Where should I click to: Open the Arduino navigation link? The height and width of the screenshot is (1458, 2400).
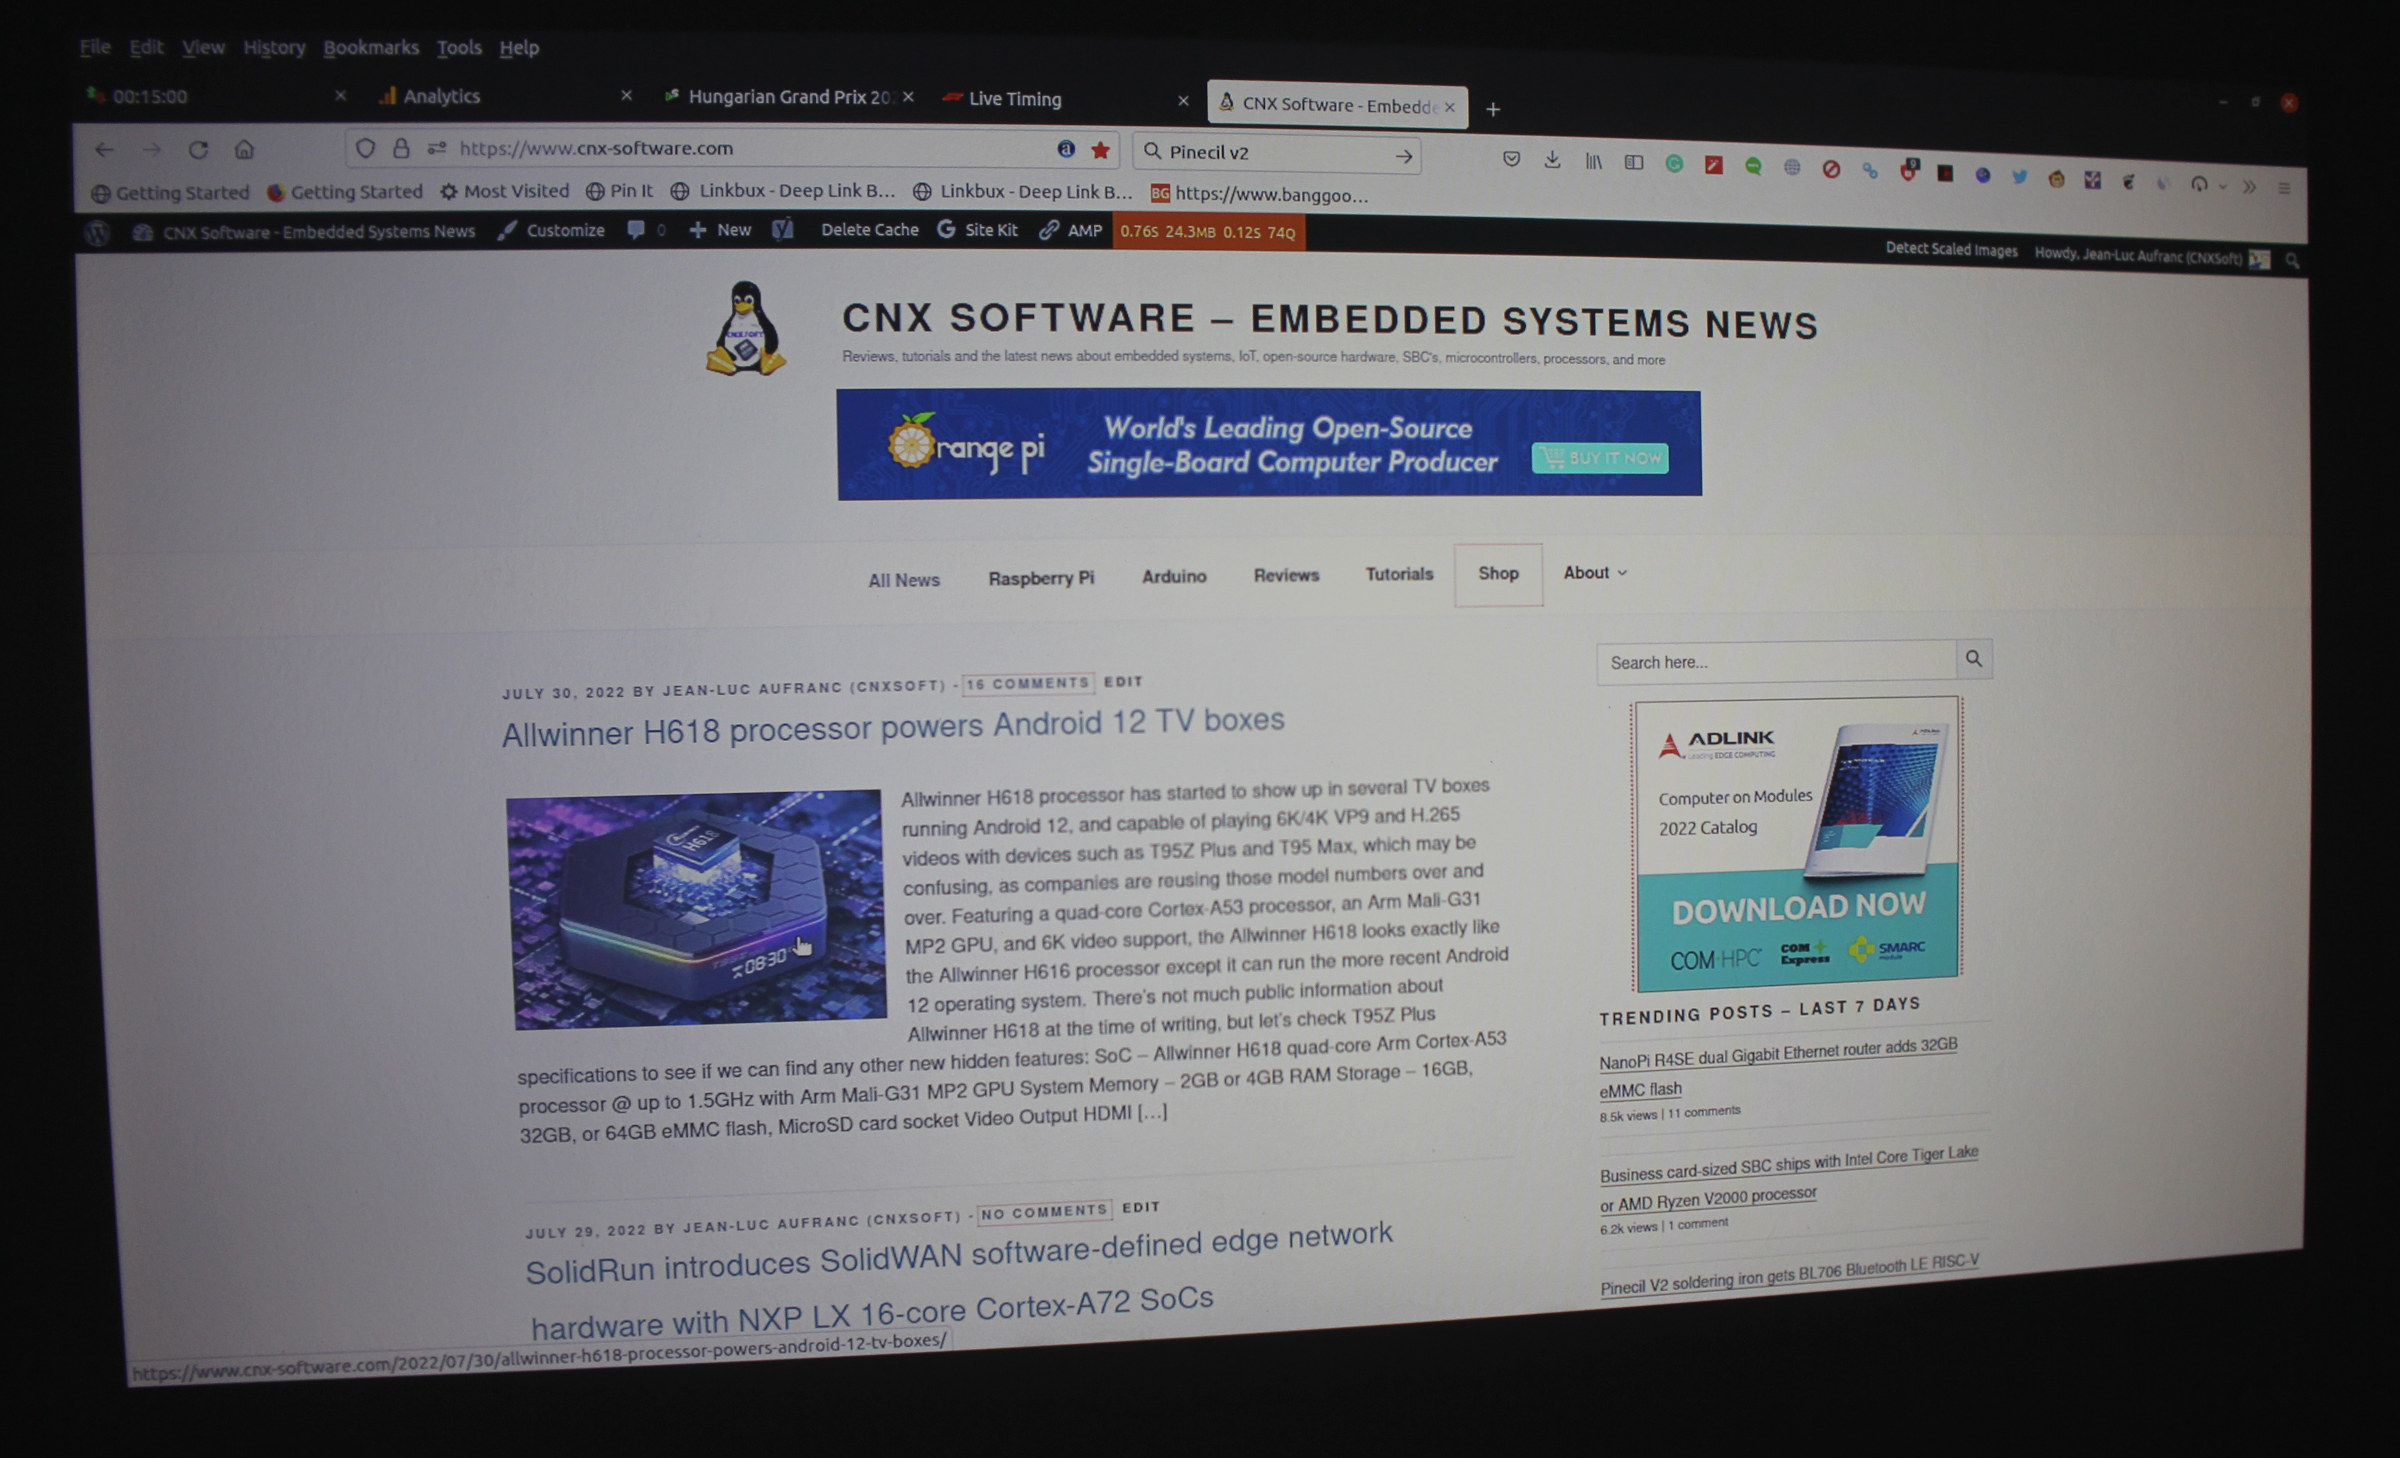click(x=1174, y=576)
